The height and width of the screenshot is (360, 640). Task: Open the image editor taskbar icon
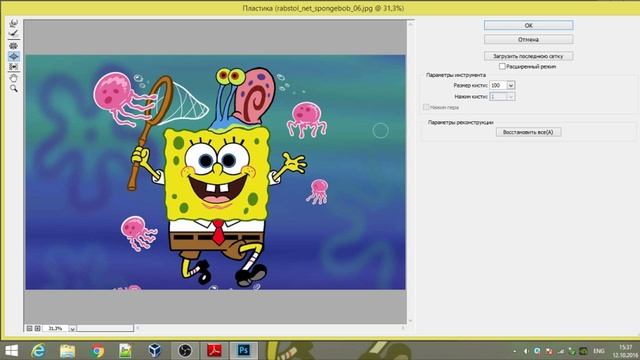[126, 351]
